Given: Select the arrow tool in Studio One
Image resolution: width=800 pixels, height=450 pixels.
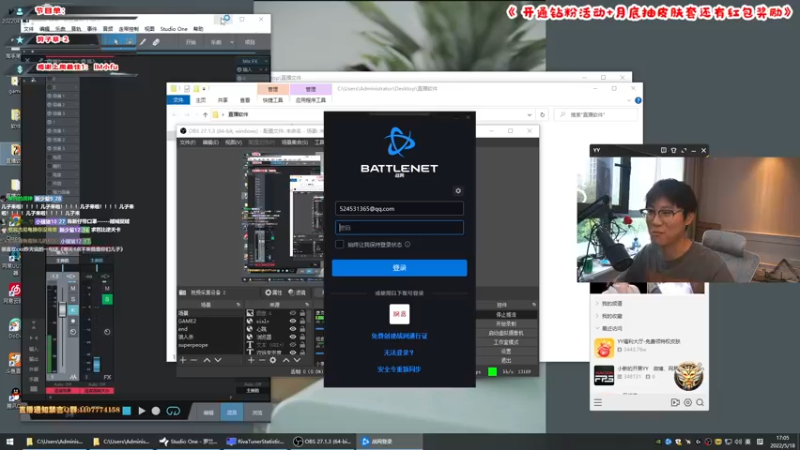Looking at the screenshot, I should click(x=116, y=42).
